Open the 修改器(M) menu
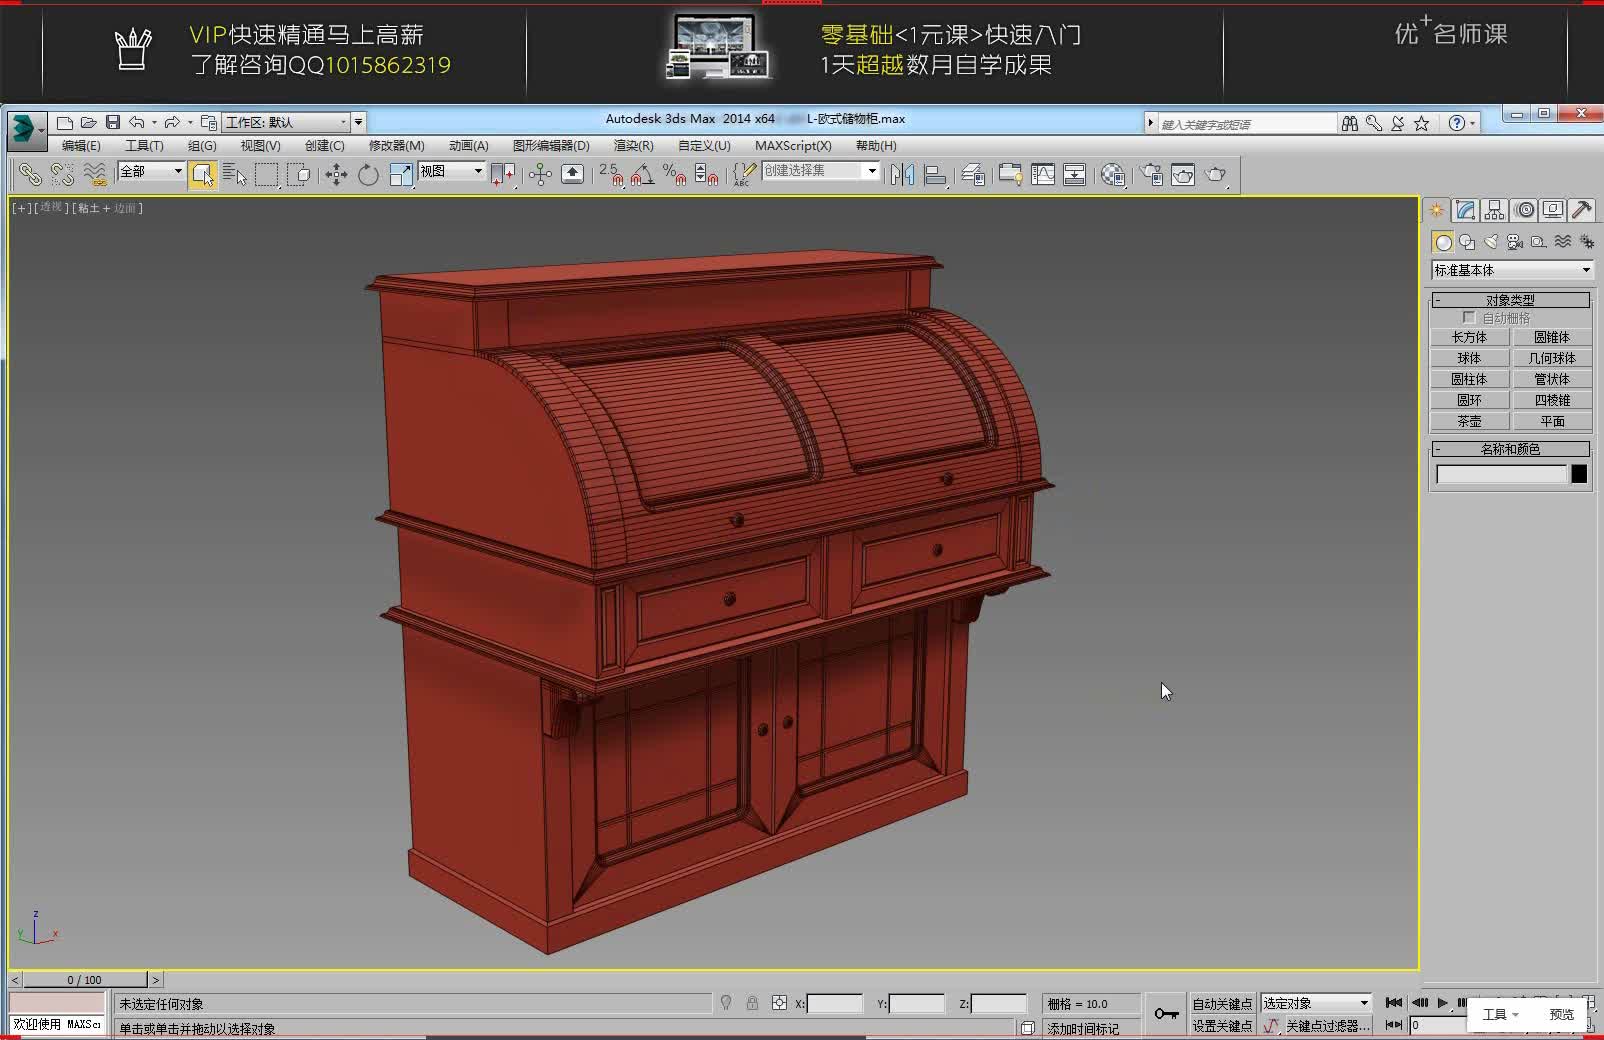The height and width of the screenshot is (1040, 1604). (399, 146)
